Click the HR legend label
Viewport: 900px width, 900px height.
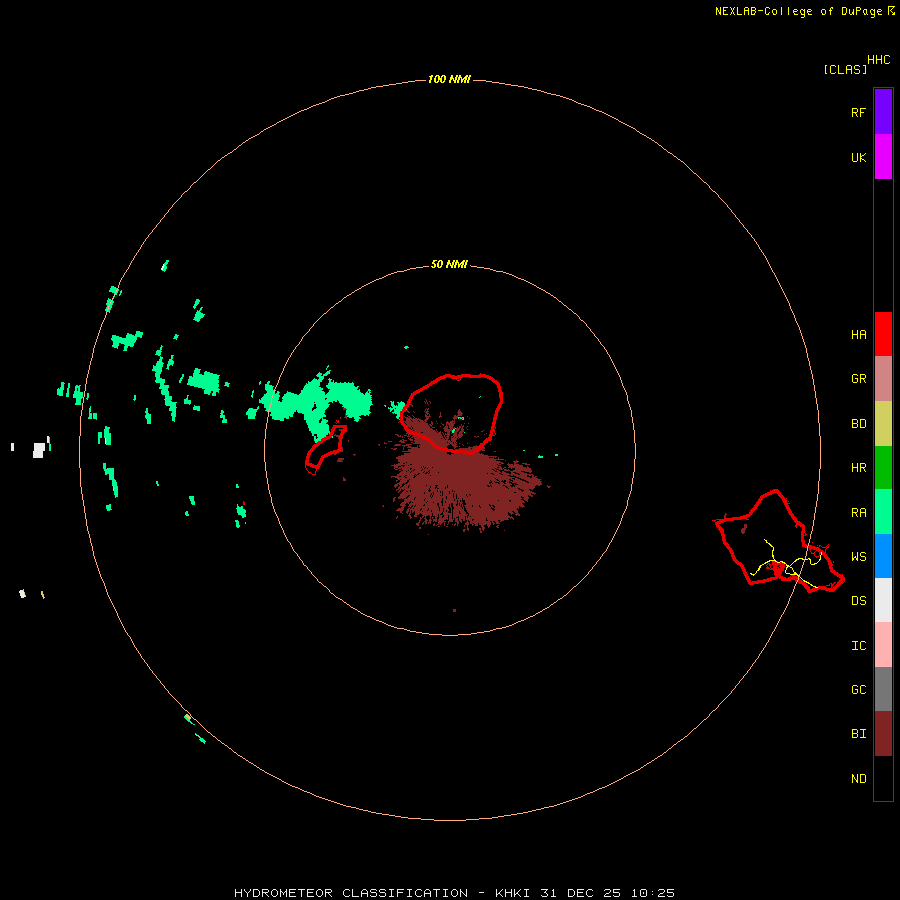tap(858, 467)
